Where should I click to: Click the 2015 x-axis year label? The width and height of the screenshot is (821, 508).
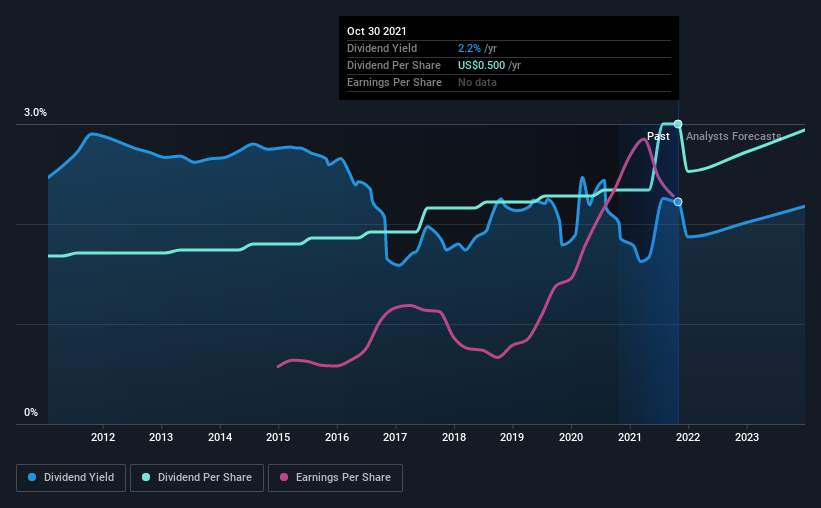pos(278,437)
